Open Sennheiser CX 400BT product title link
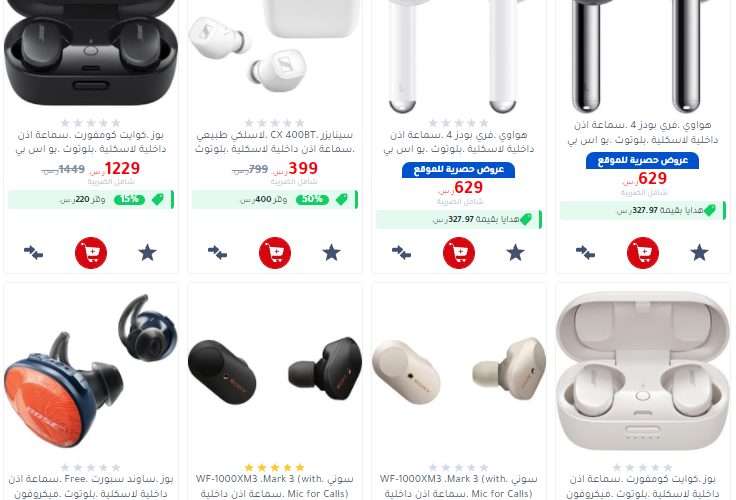This screenshot has width=736, height=500. [x=275, y=142]
